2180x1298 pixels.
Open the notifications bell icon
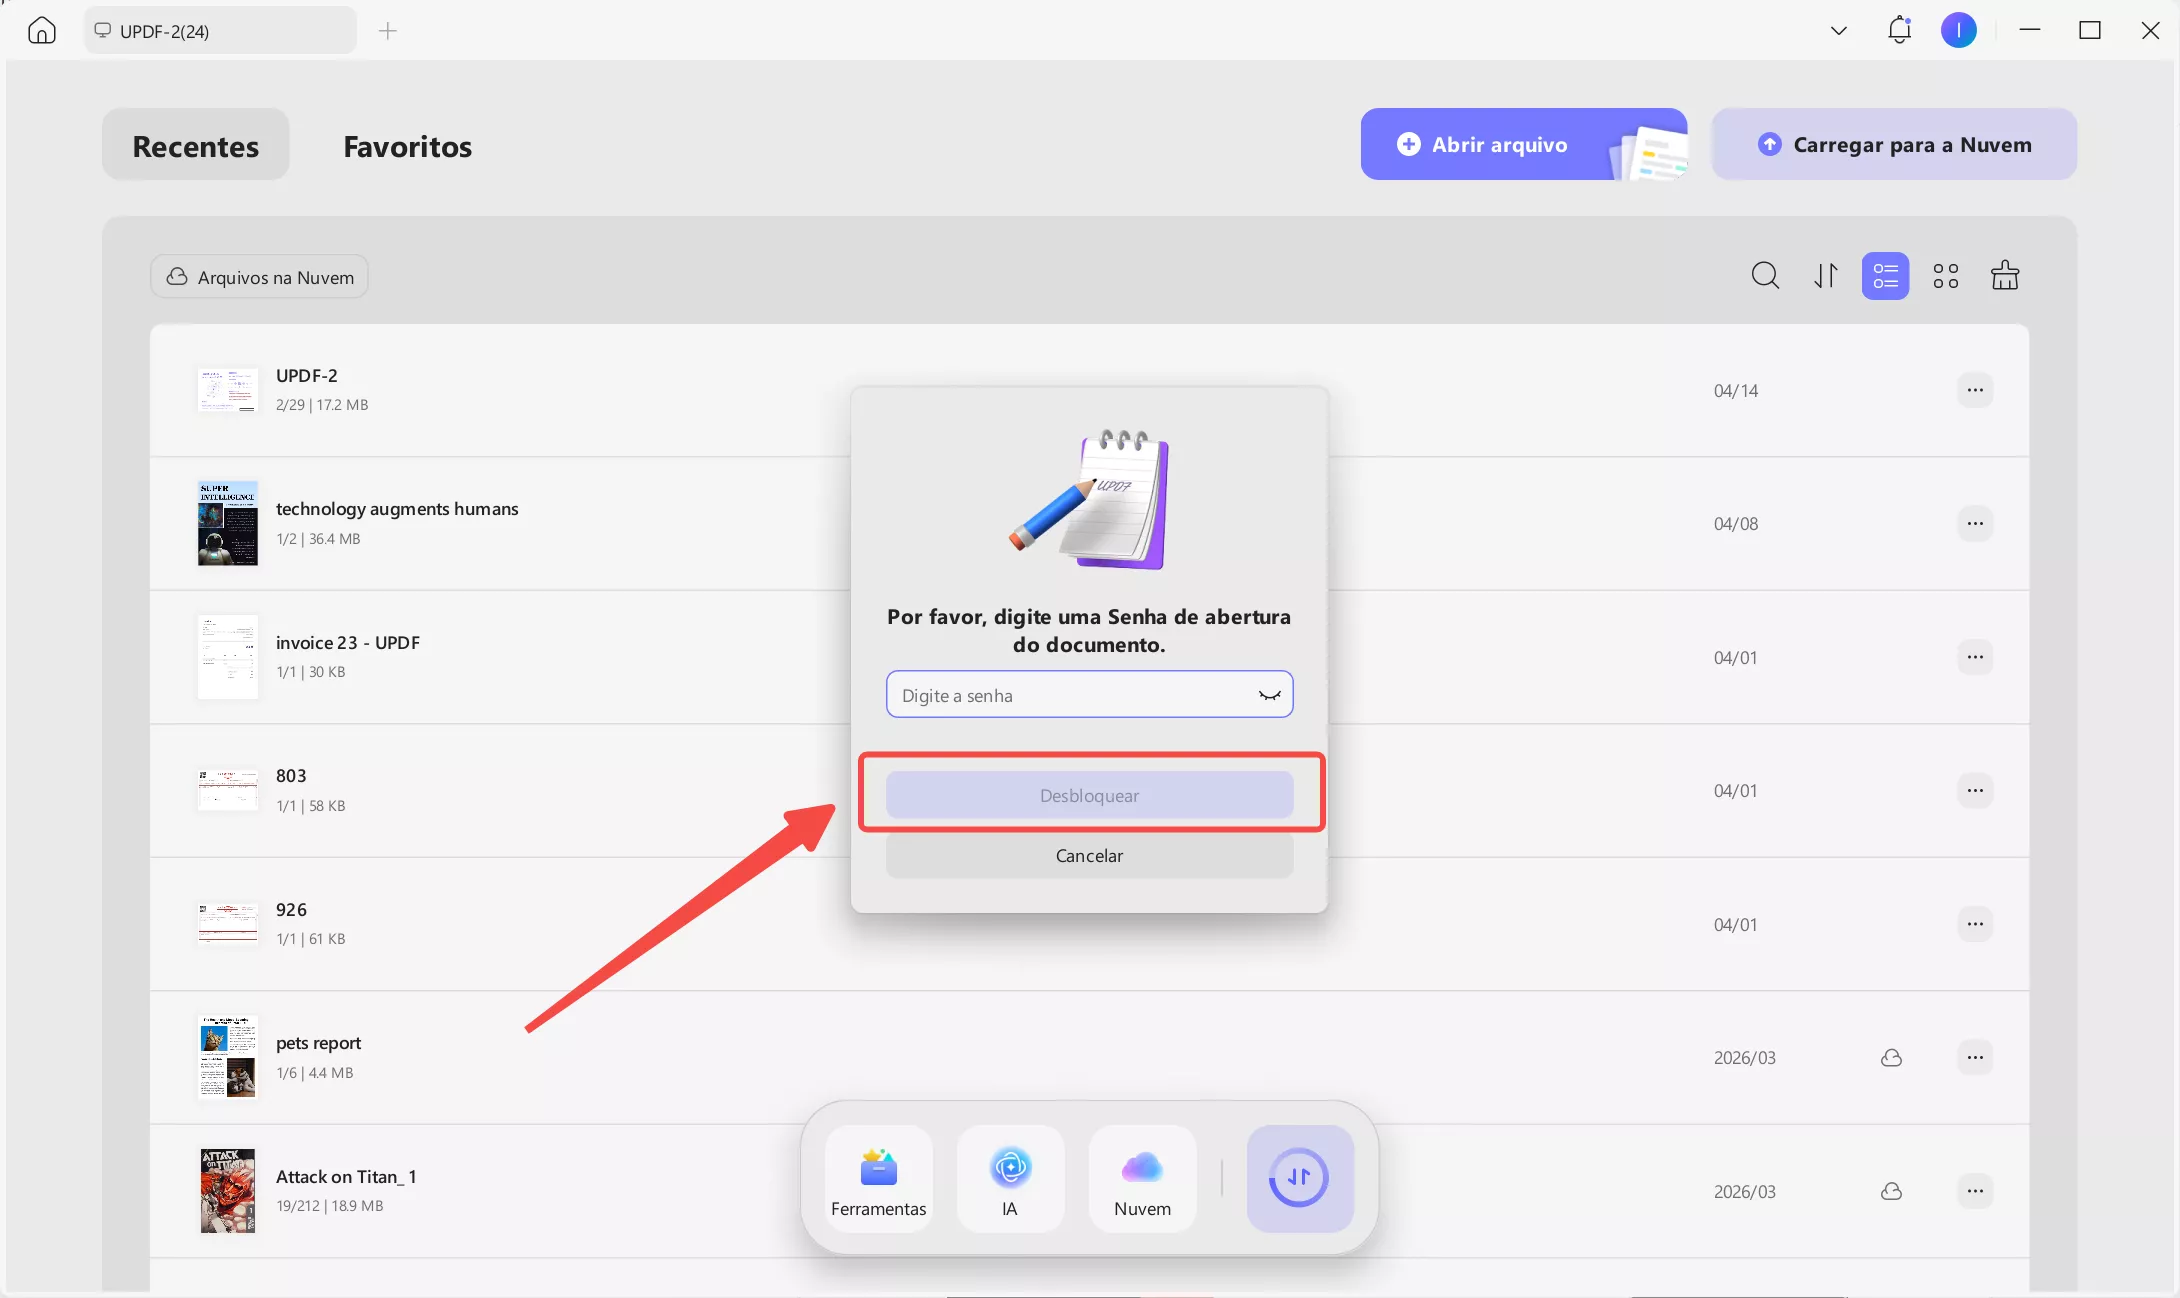tap(1899, 30)
